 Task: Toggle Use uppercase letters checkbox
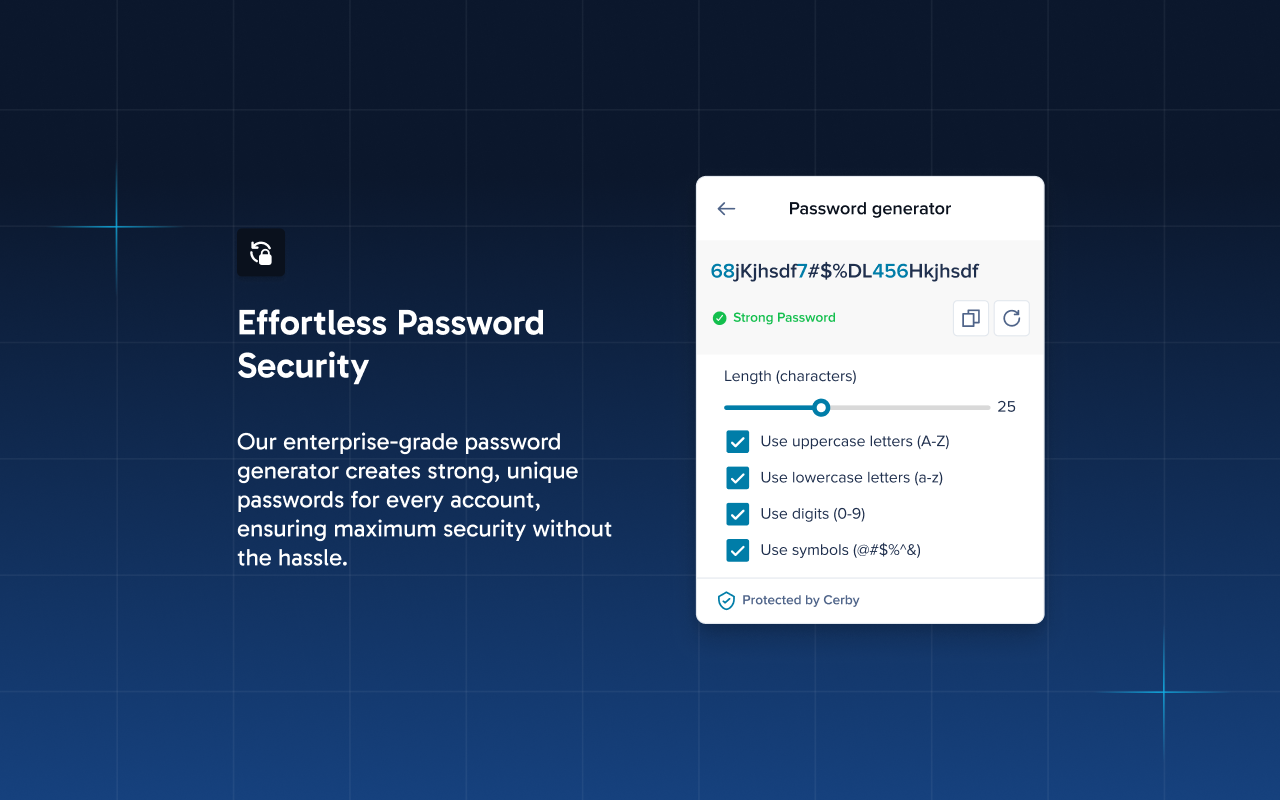point(738,442)
